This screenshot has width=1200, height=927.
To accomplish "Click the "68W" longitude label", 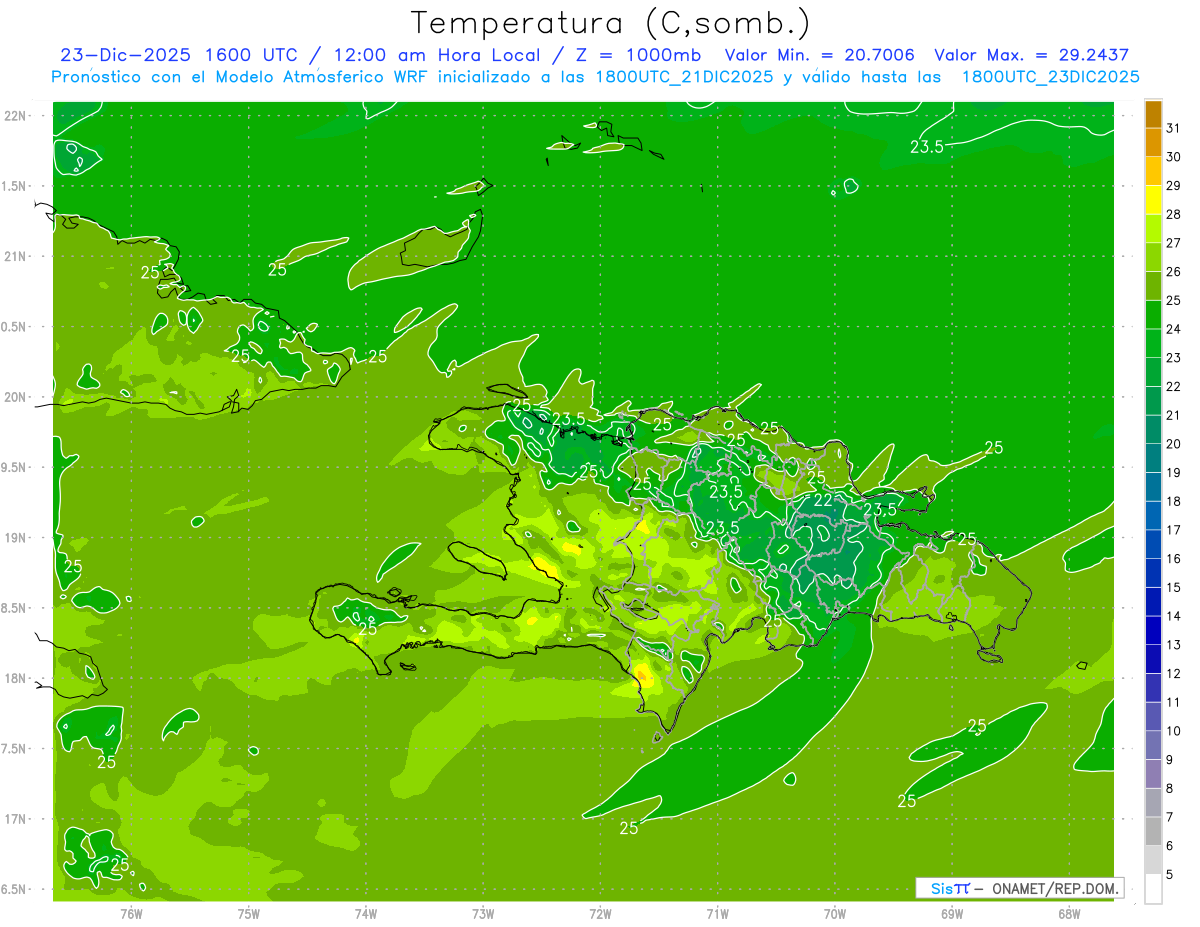I will 1069,913.
